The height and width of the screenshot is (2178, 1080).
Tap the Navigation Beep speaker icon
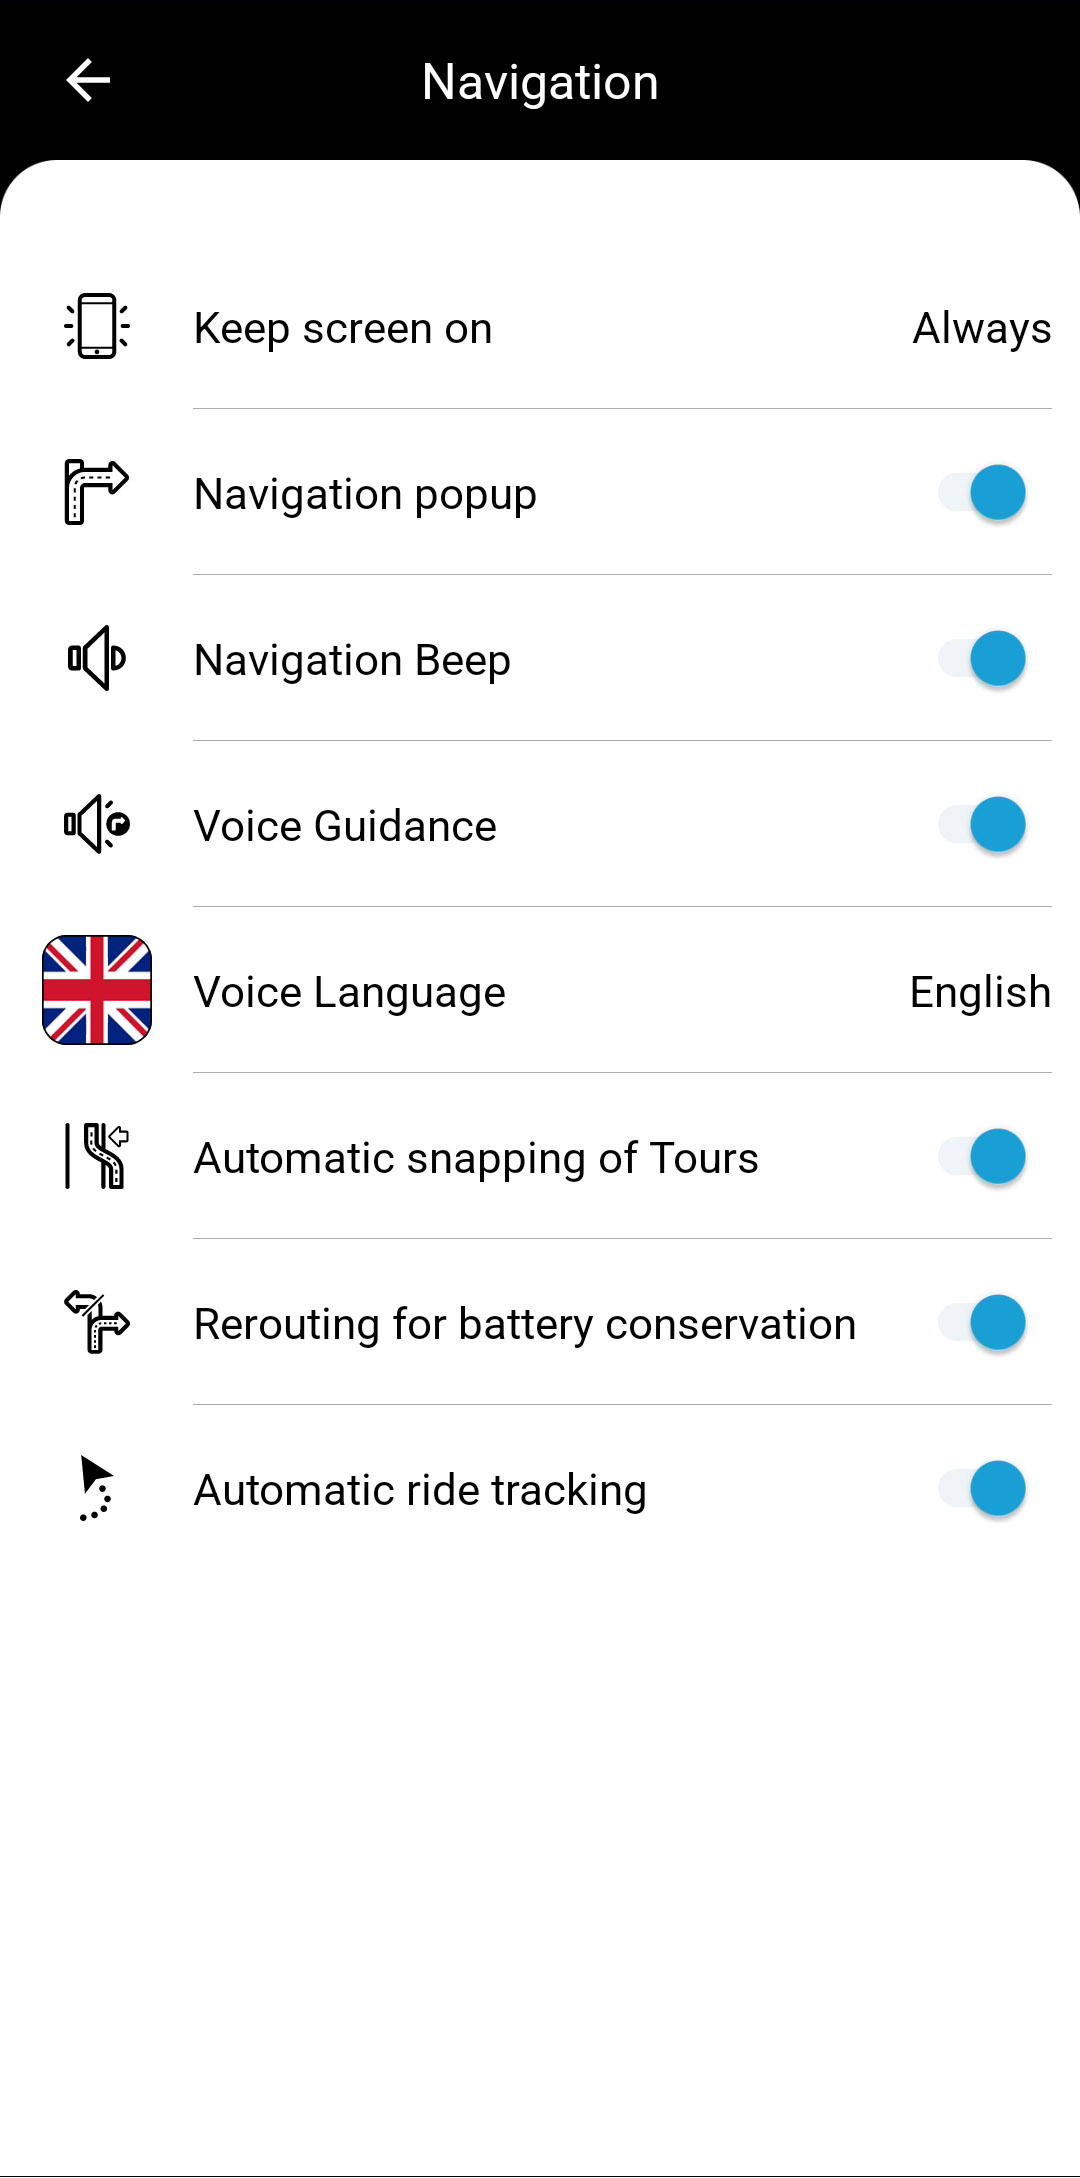pyautogui.click(x=97, y=658)
